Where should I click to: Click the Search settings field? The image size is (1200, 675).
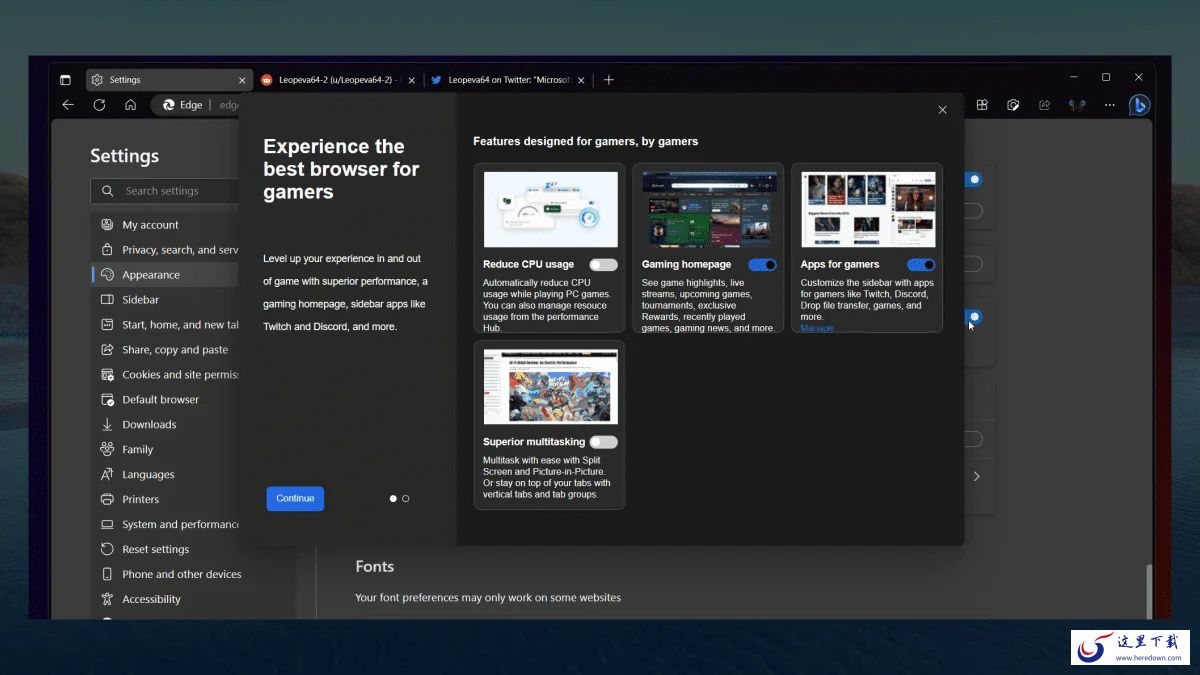(x=165, y=191)
